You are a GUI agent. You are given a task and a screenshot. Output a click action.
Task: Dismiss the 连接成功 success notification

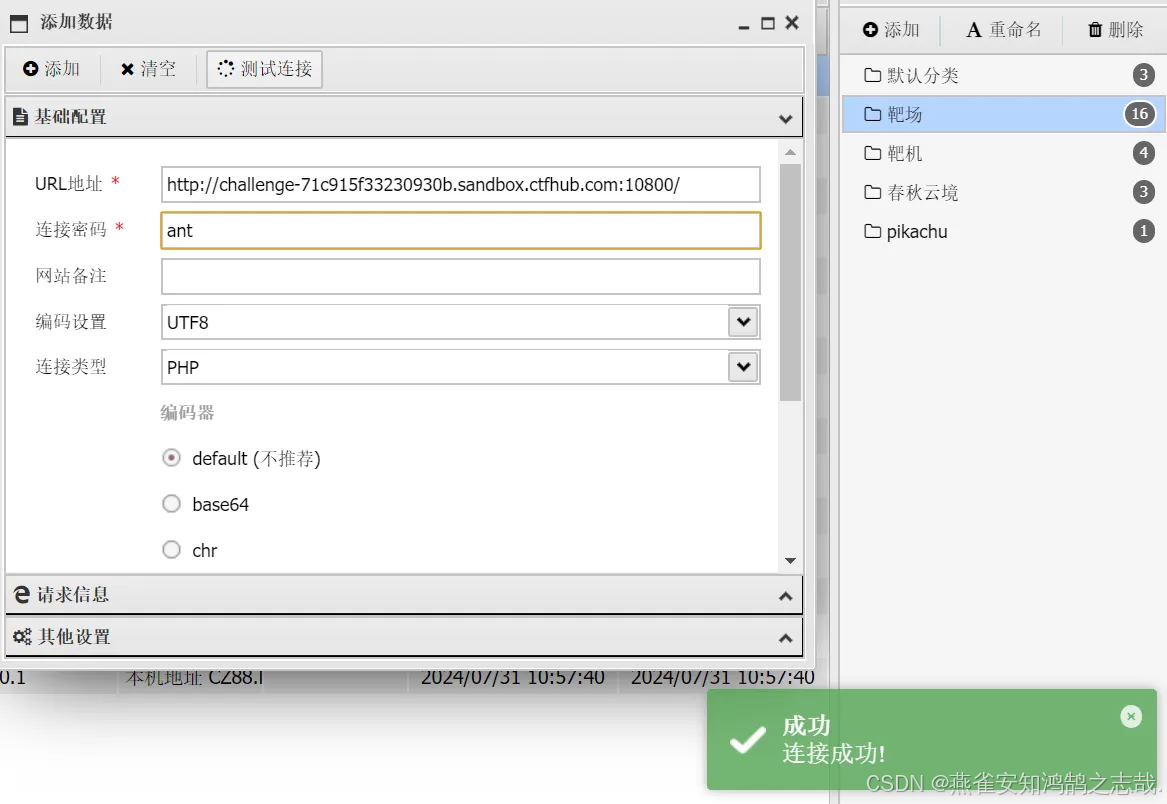(x=1131, y=716)
